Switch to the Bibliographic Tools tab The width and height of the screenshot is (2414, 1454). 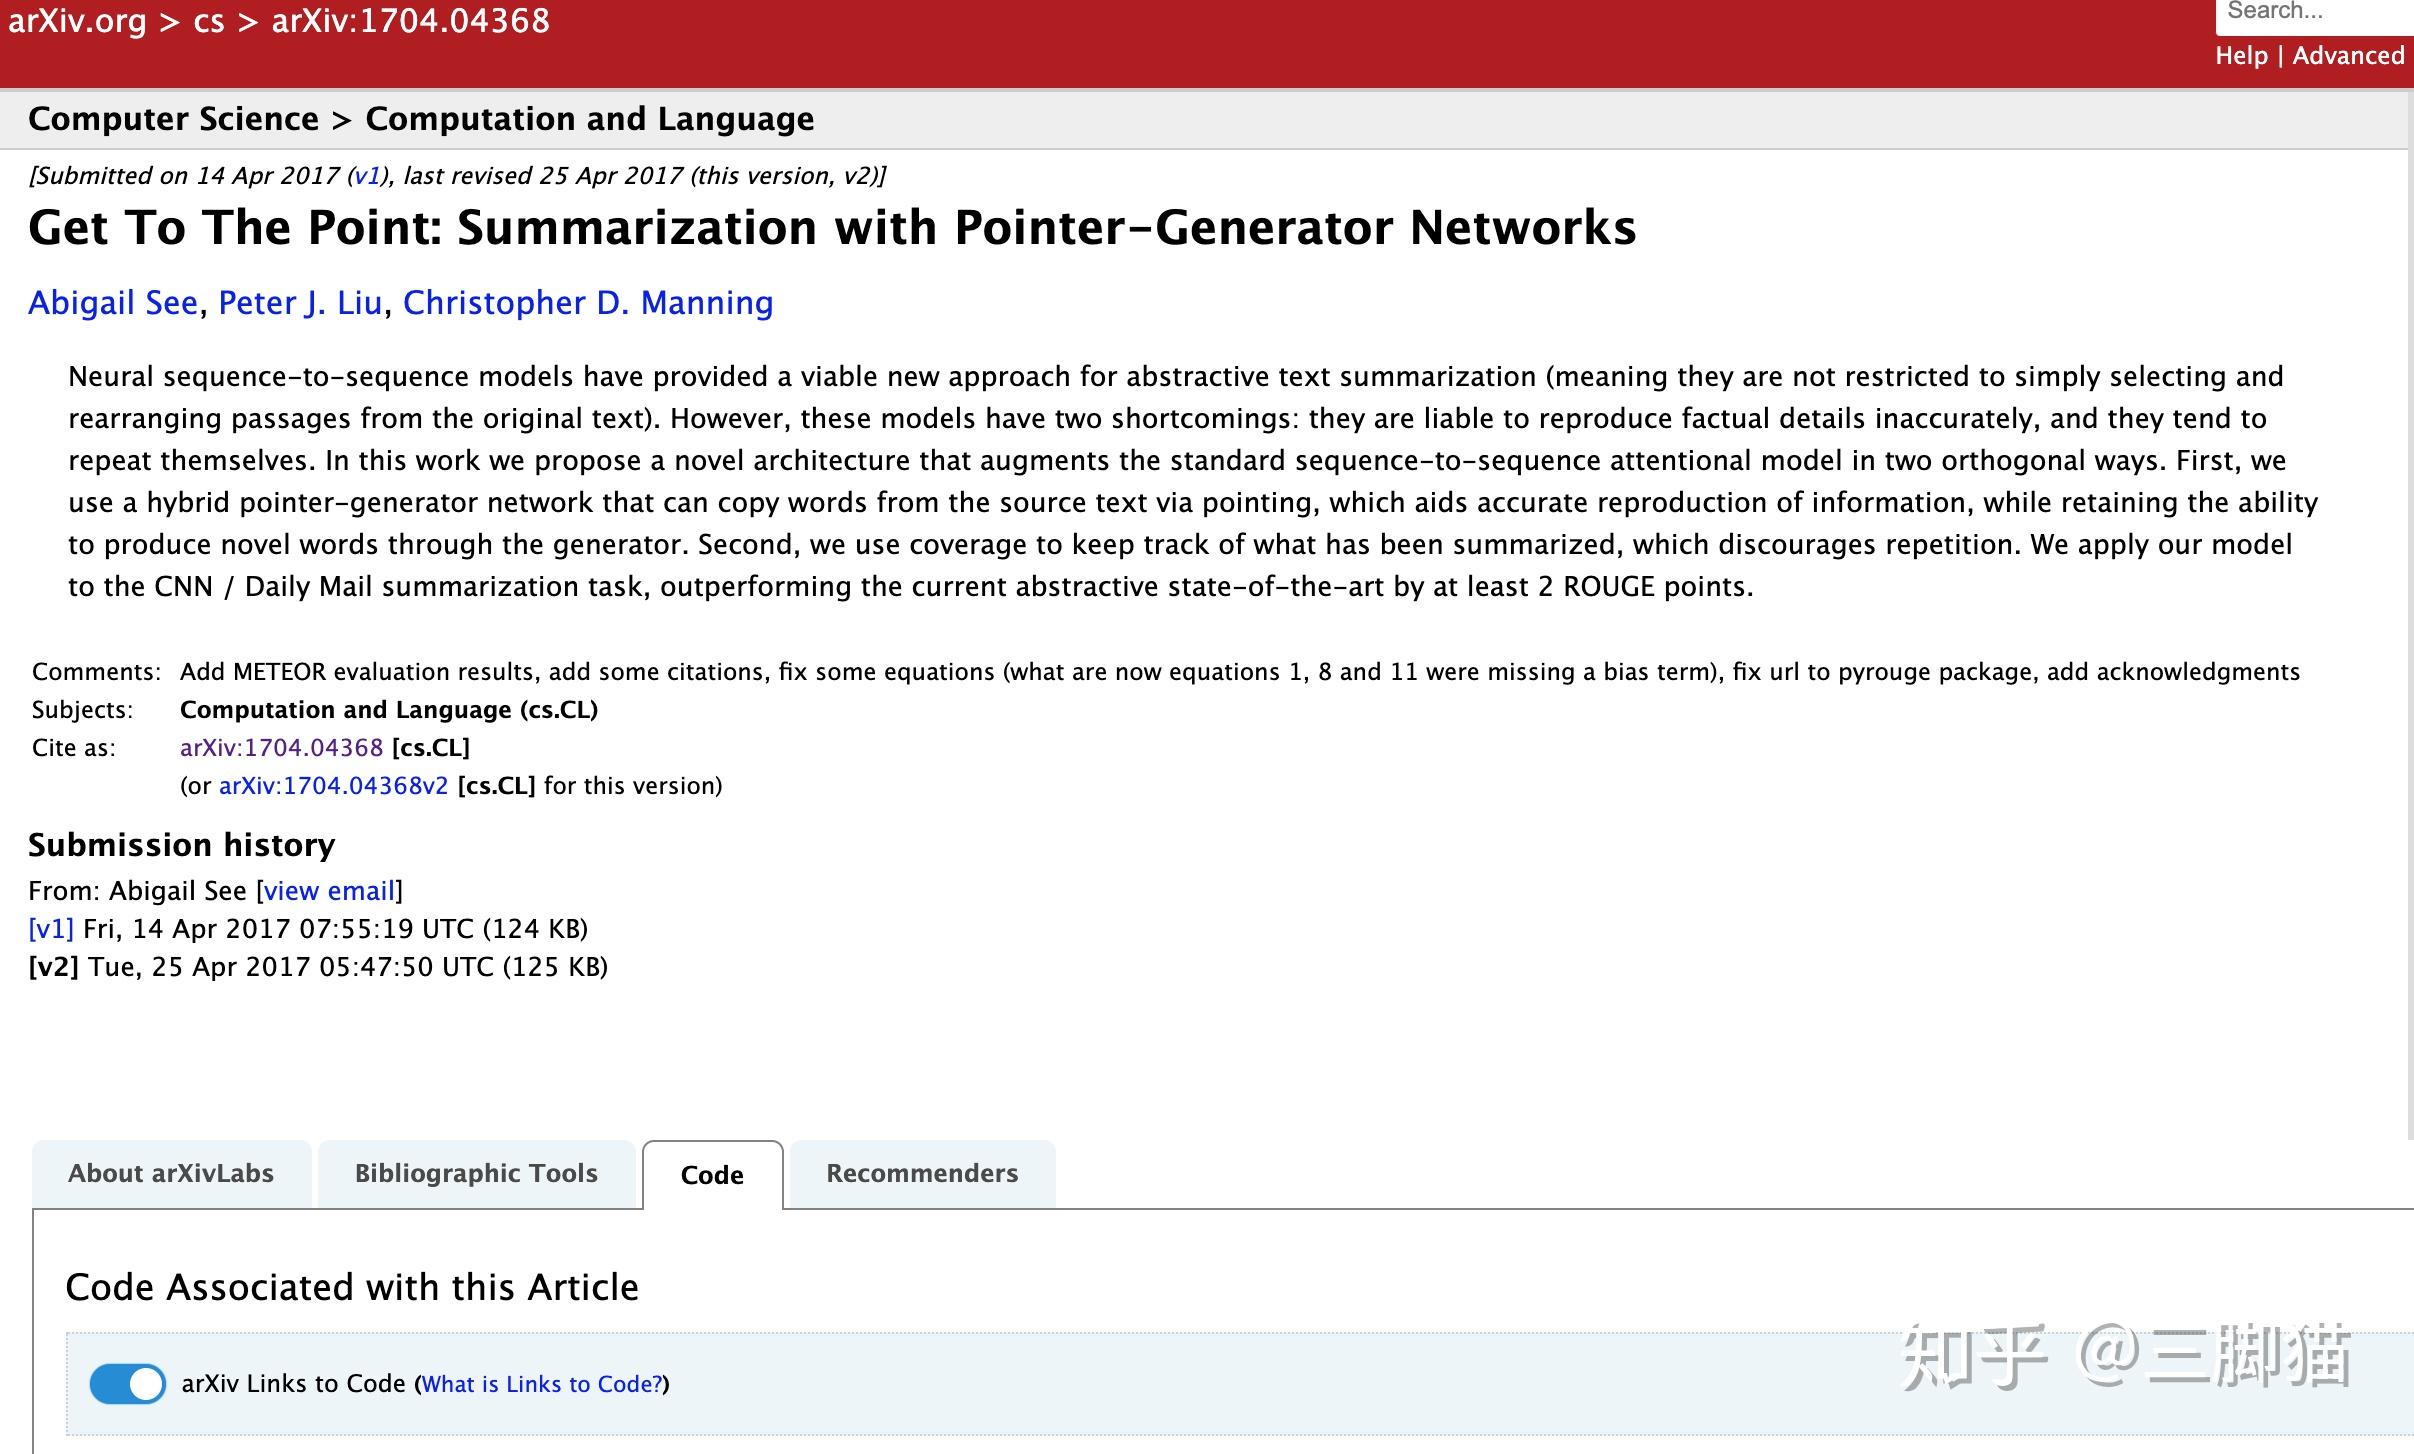coord(476,1172)
